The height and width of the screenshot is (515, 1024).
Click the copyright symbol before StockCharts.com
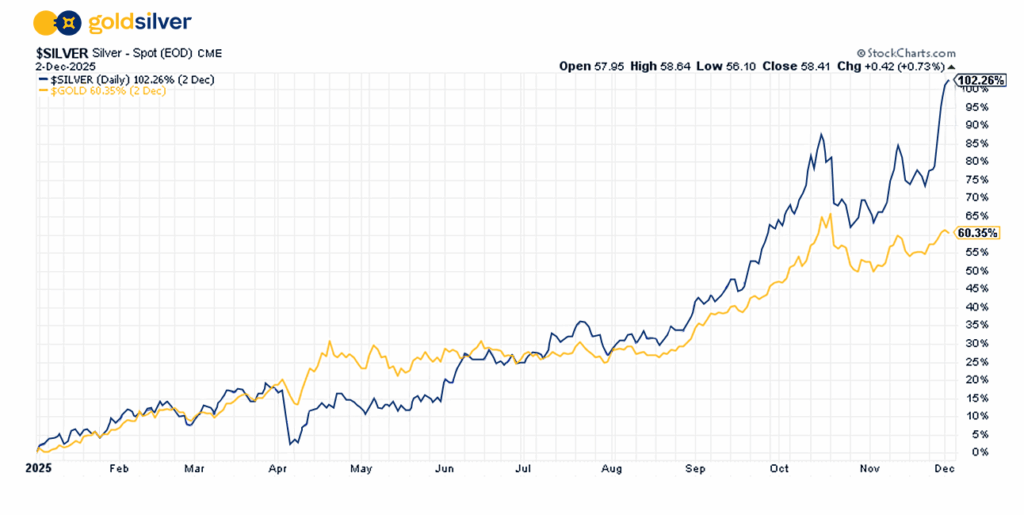[861, 53]
